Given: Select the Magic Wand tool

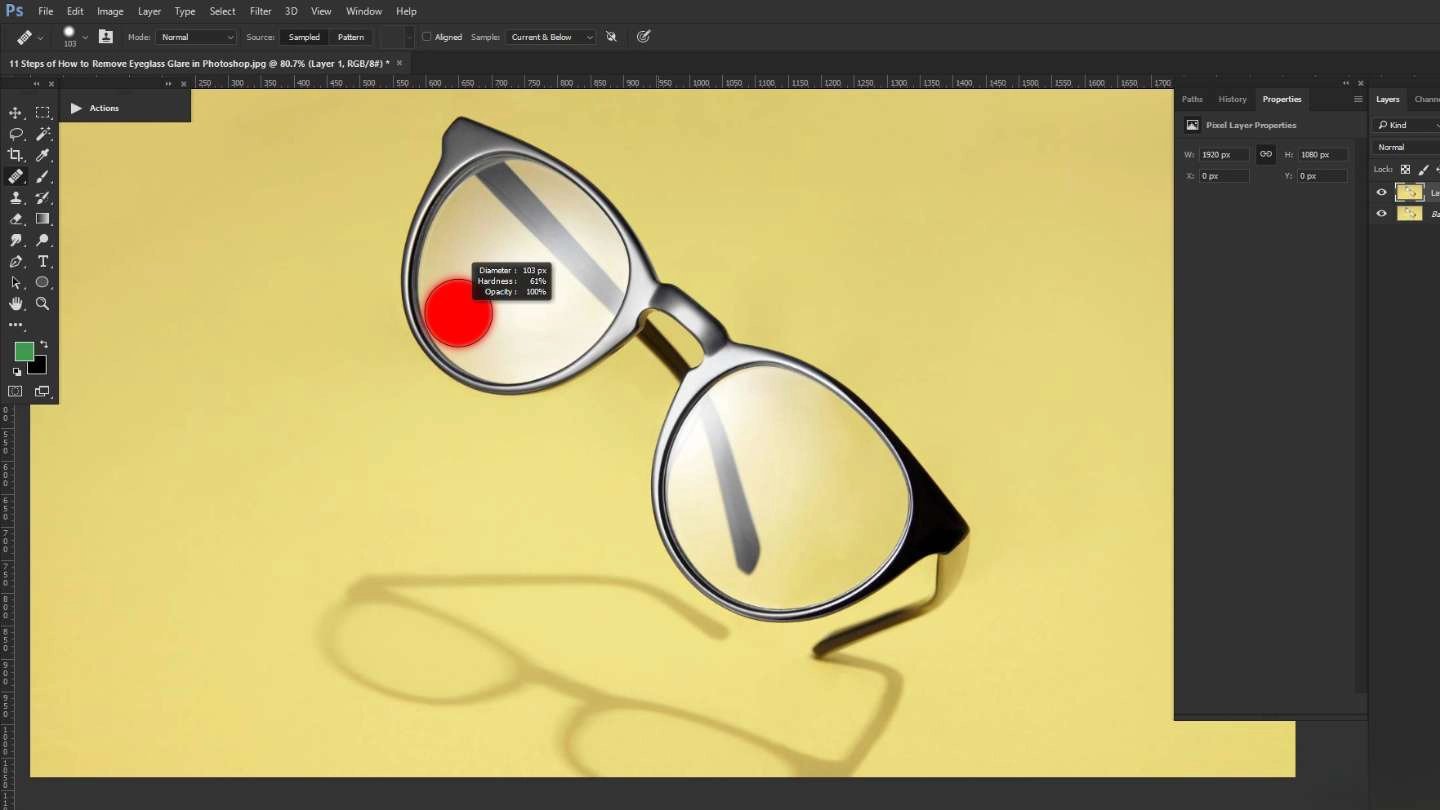Looking at the screenshot, I should 43,134.
